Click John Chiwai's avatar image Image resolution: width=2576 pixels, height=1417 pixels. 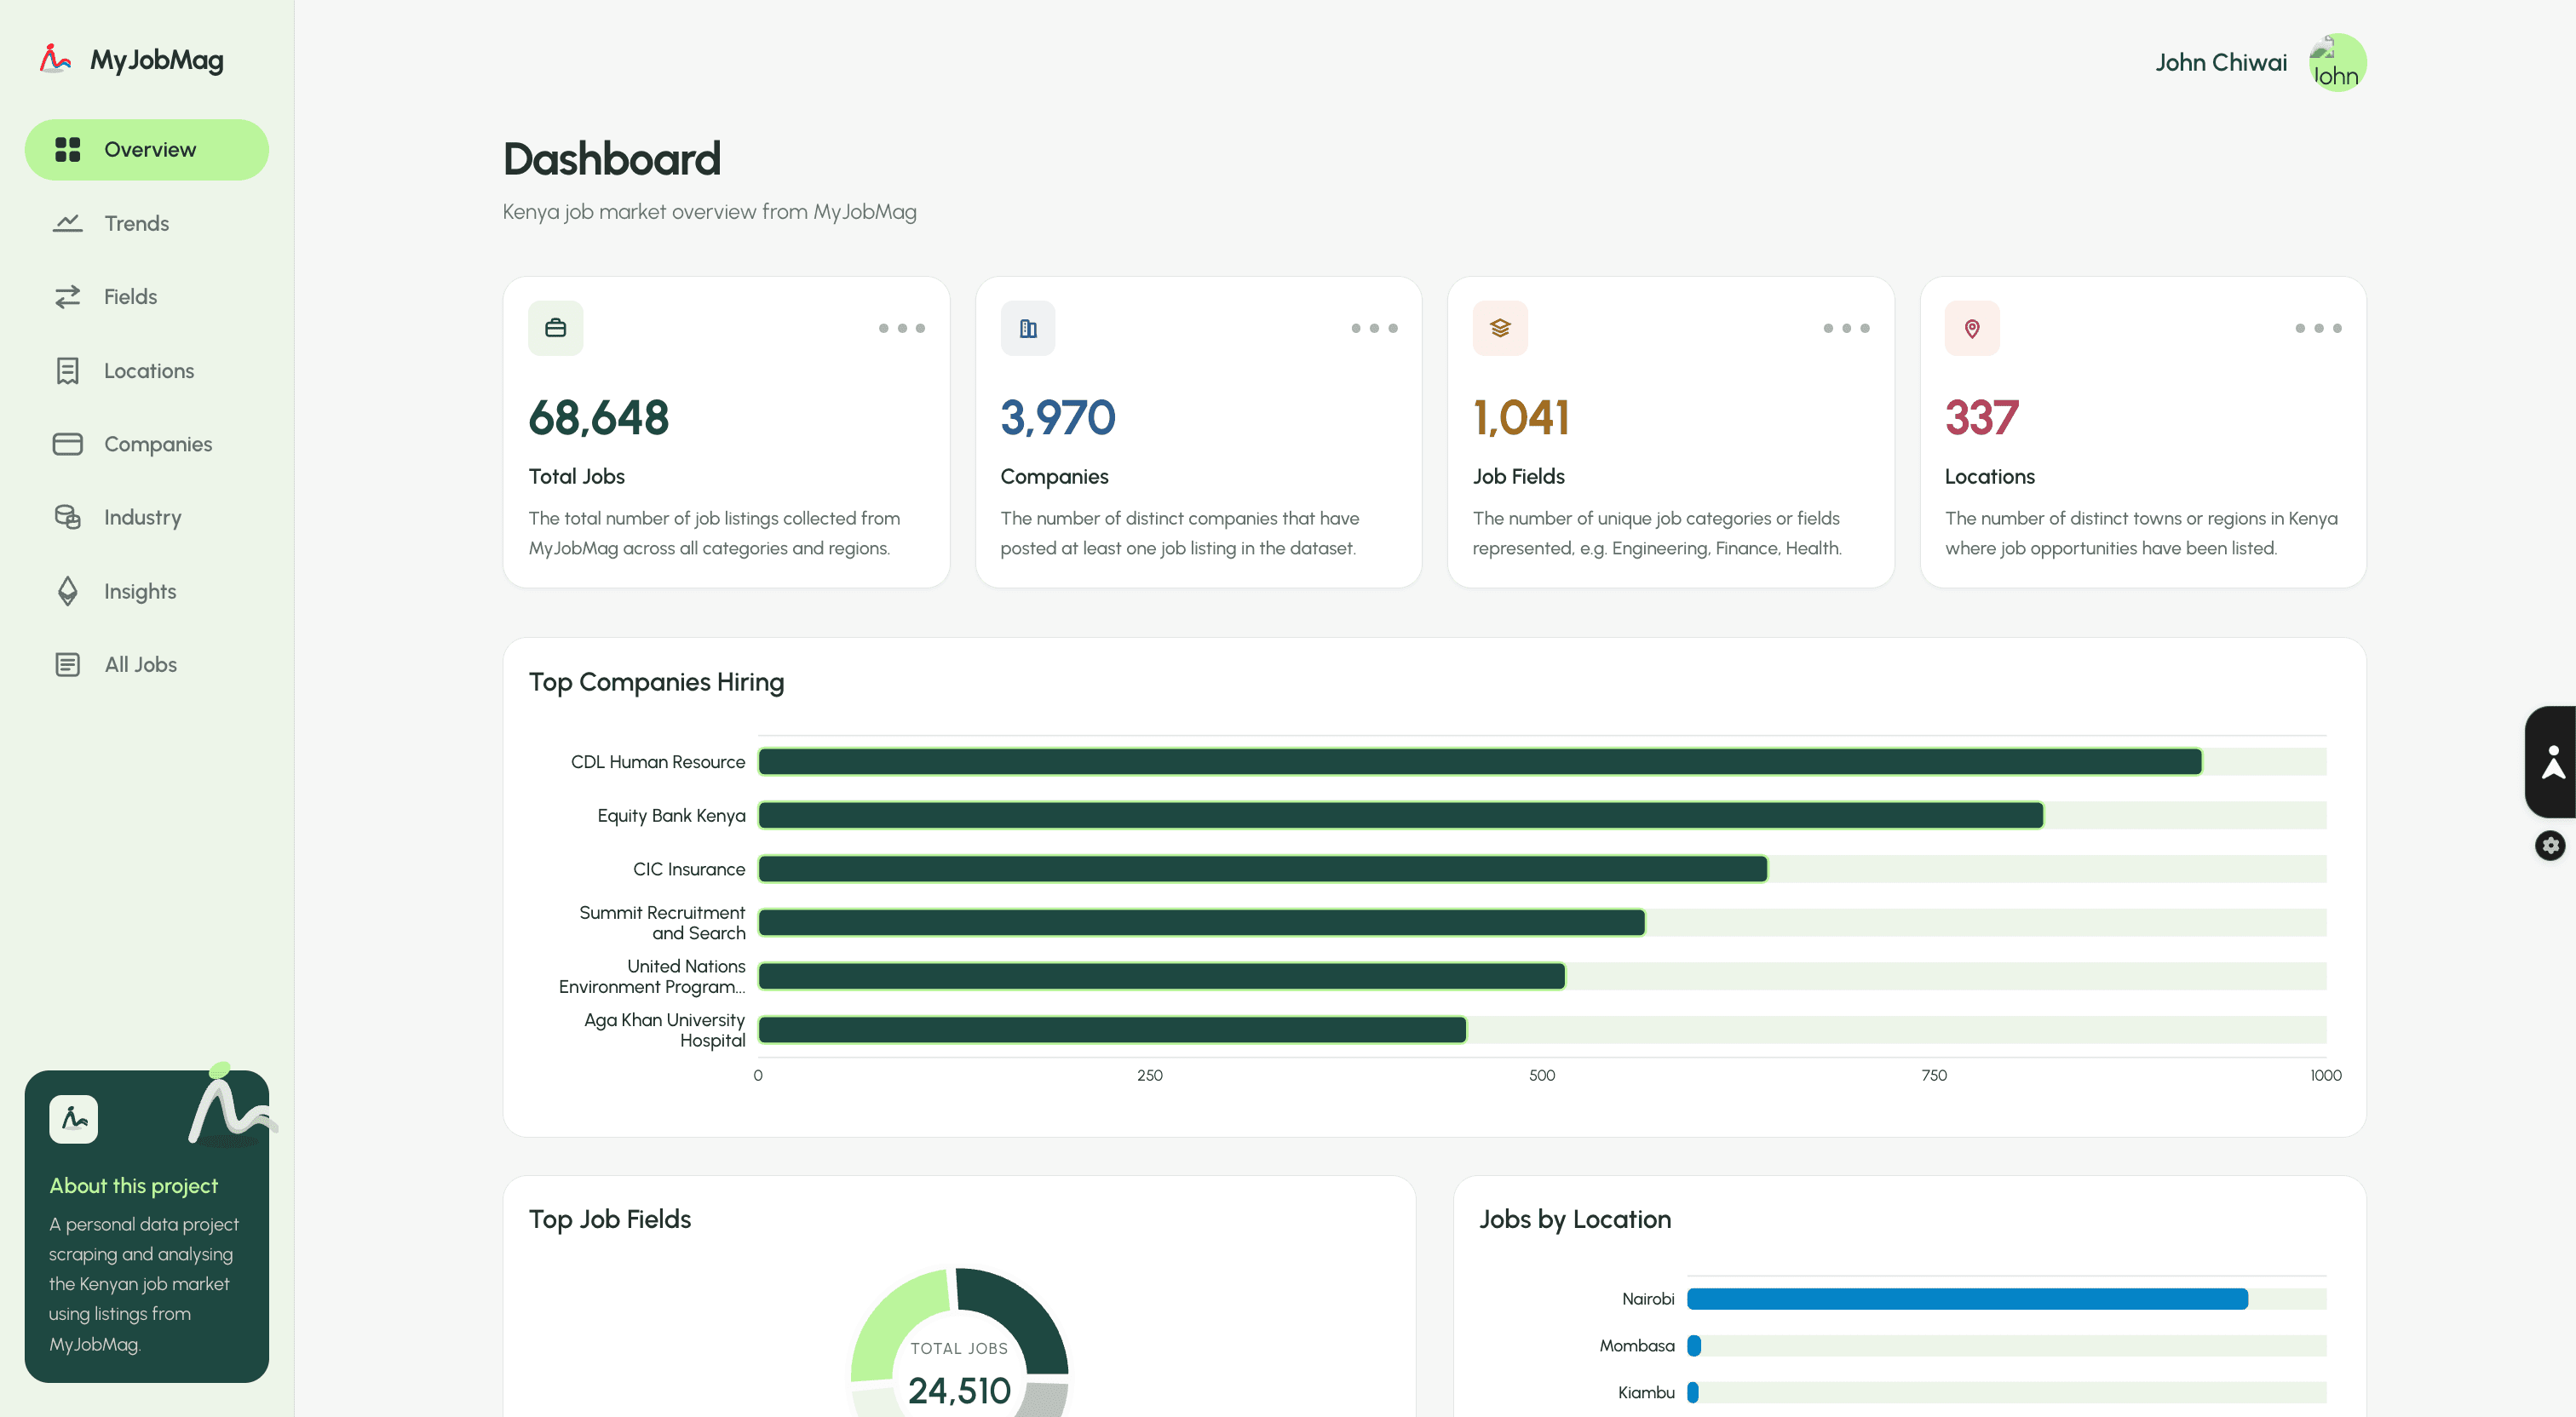click(x=2337, y=62)
